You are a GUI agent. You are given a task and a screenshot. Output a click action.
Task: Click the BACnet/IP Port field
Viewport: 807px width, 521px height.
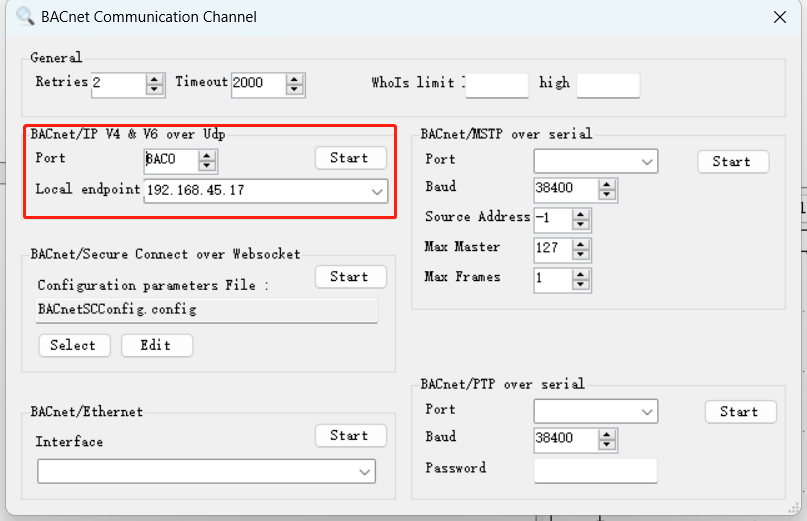pyautogui.click(x=171, y=160)
